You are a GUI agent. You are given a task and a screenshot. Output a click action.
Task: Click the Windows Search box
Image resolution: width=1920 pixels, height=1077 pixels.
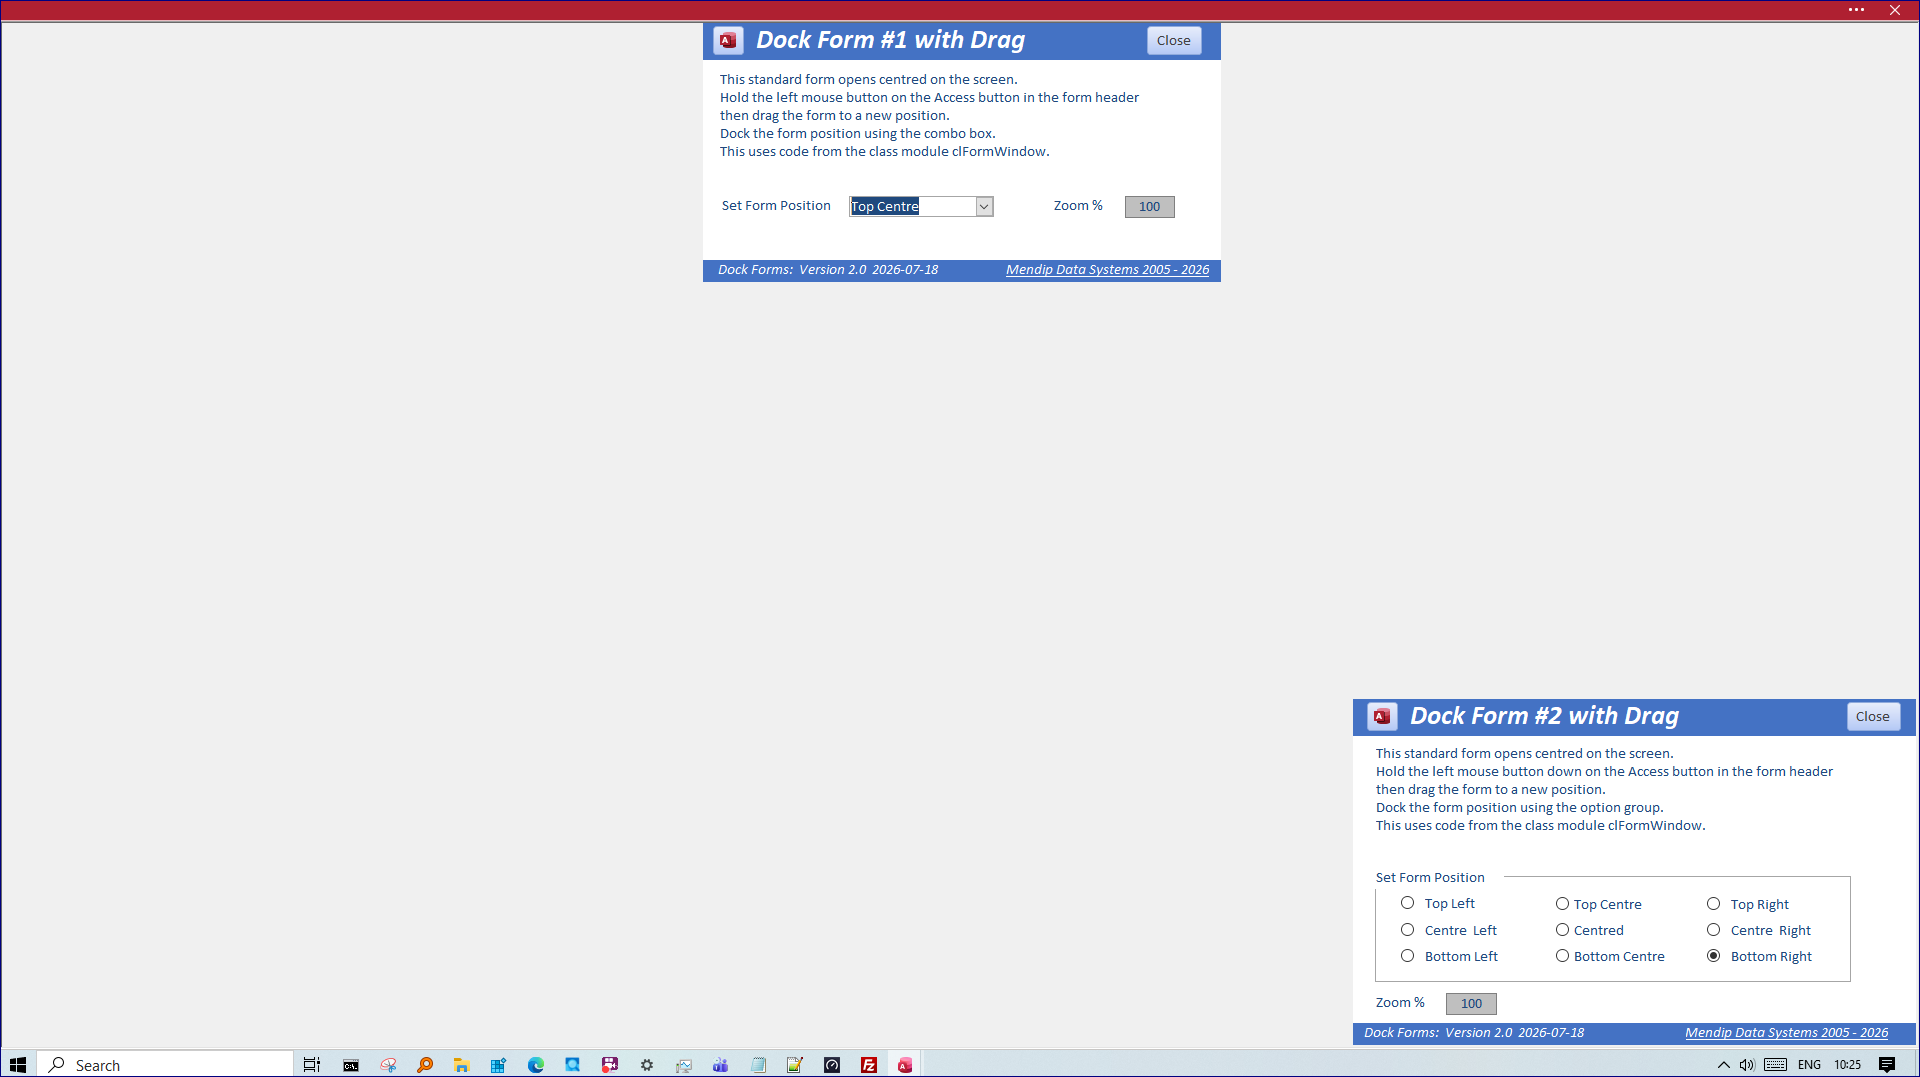pyautogui.click(x=166, y=1065)
